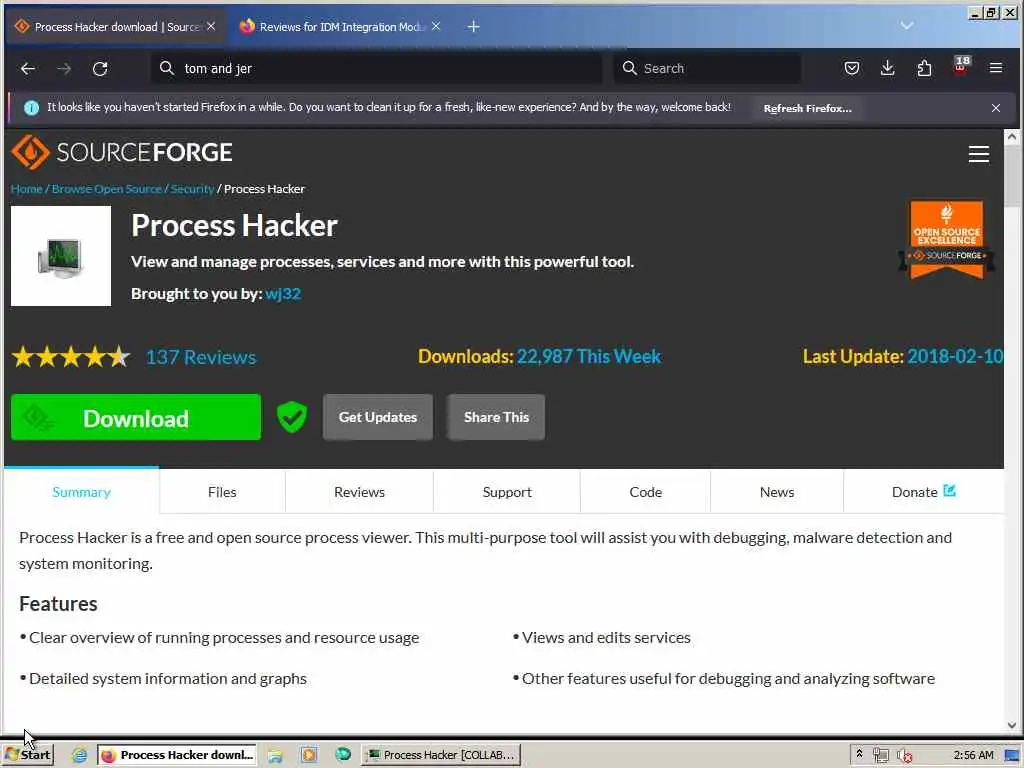Open the Firefox application menu
Screen dimensions: 1024x768
pos(996,68)
